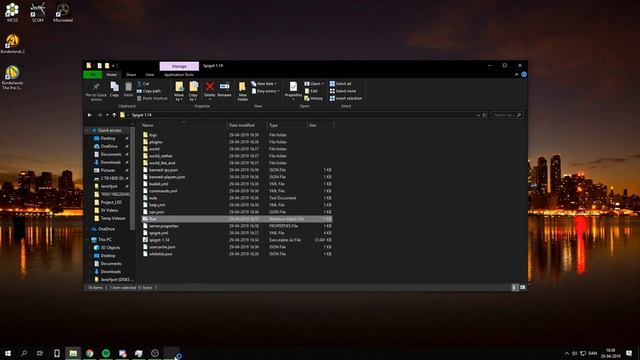
Task: Go up one folder level
Action: (x=114, y=115)
